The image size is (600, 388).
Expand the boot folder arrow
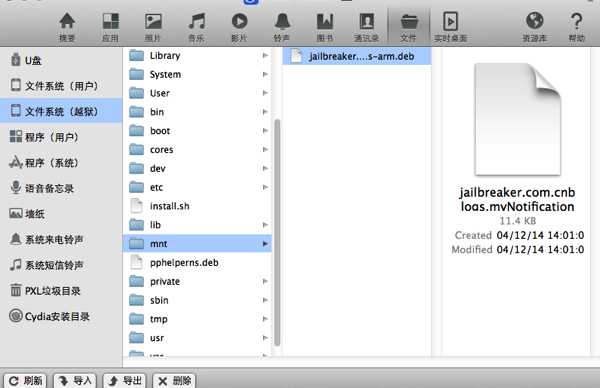coord(265,130)
